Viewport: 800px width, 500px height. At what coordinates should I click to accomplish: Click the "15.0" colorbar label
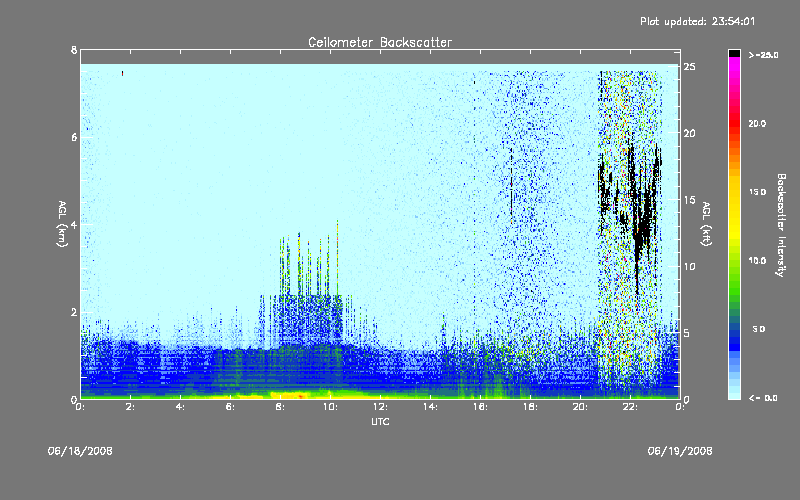tap(757, 192)
